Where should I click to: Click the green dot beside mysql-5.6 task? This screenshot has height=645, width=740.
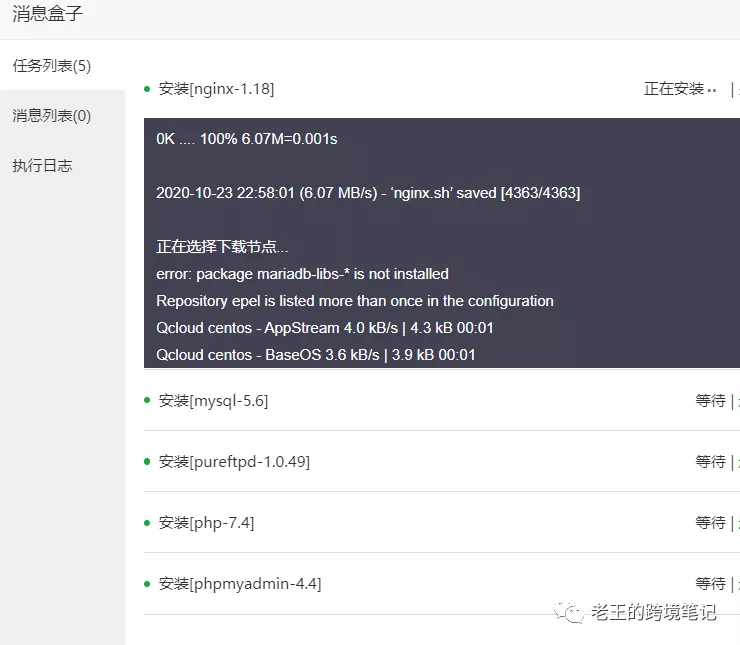(148, 400)
